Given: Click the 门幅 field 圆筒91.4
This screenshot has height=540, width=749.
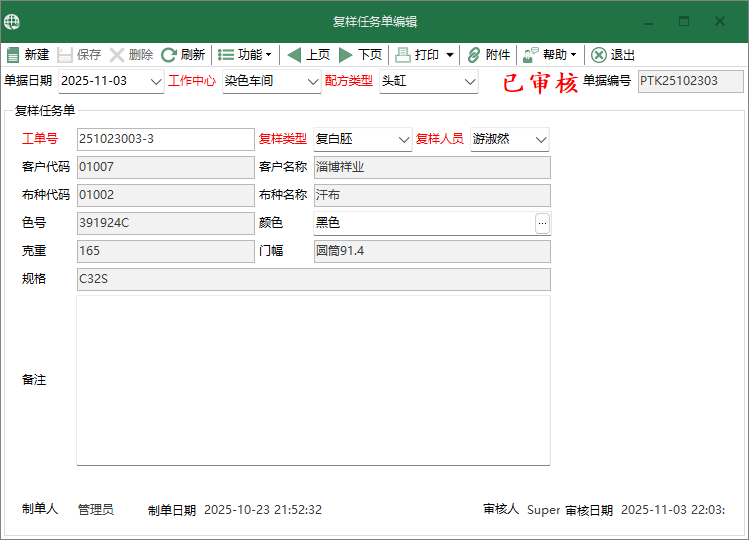Looking at the screenshot, I should click(x=432, y=251).
